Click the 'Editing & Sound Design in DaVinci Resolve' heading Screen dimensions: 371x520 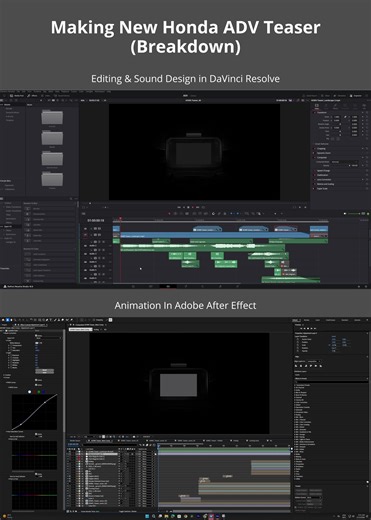click(185, 79)
